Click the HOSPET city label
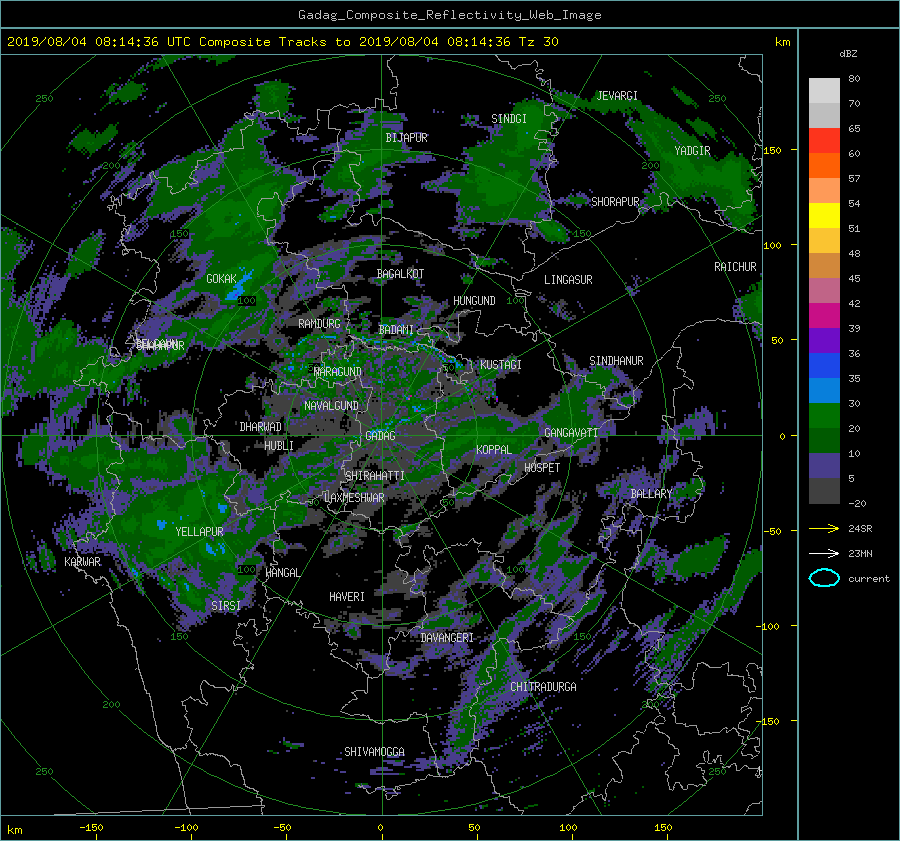 point(542,468)
